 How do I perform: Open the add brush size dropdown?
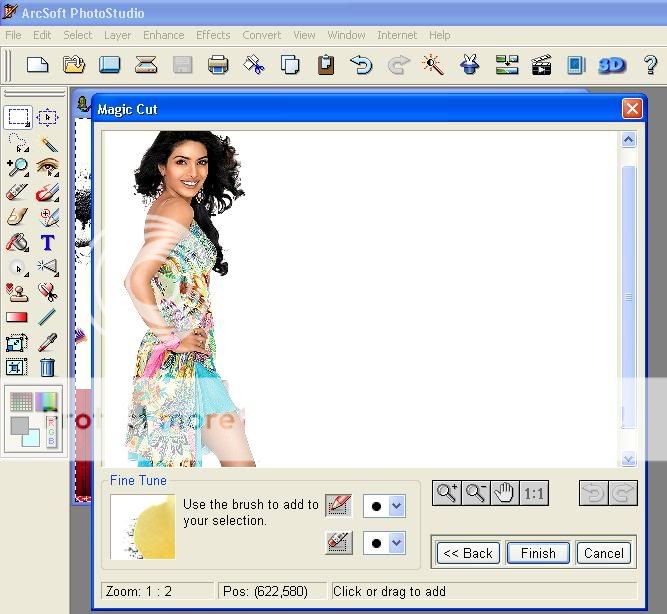click(x=396, y=506)
